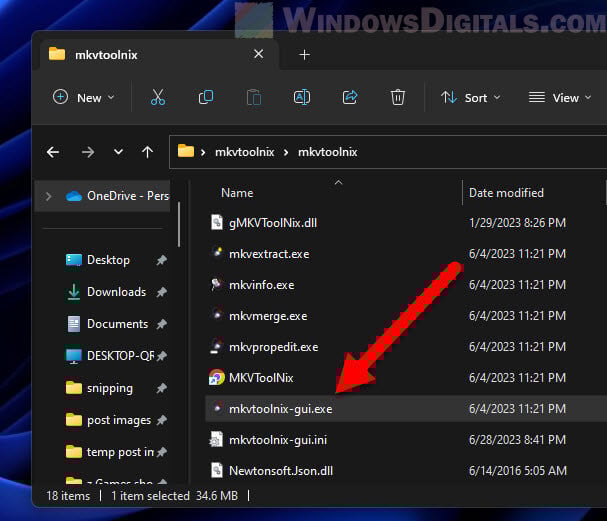Expand breadcrumb chevron after folder icon
The image size is (607, 521).
(203, 153)
